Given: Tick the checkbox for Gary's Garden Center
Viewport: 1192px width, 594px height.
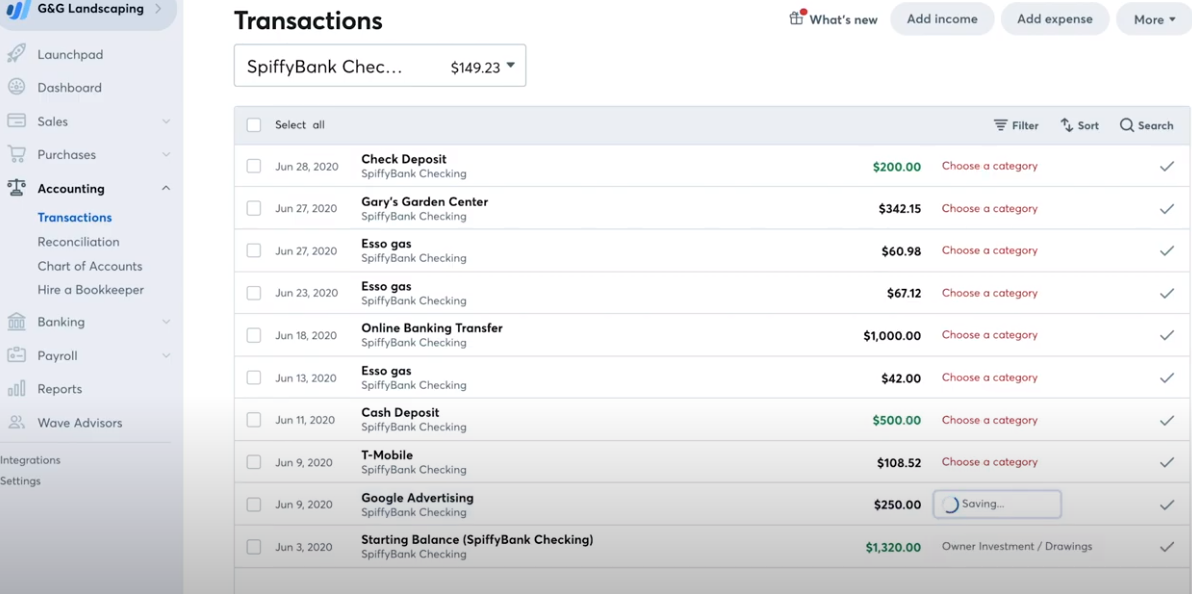Looking at the screenshot, I should [x=253, y=208].
